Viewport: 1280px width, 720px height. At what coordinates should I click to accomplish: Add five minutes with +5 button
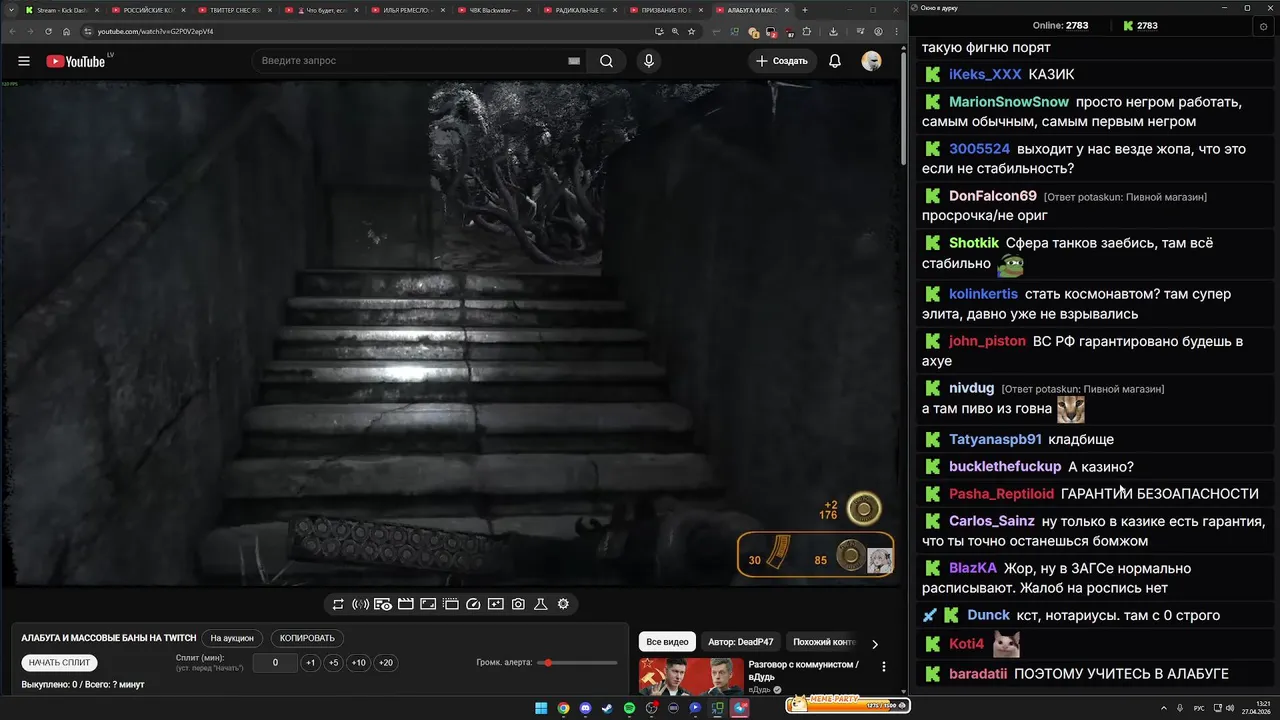[334, 662]
